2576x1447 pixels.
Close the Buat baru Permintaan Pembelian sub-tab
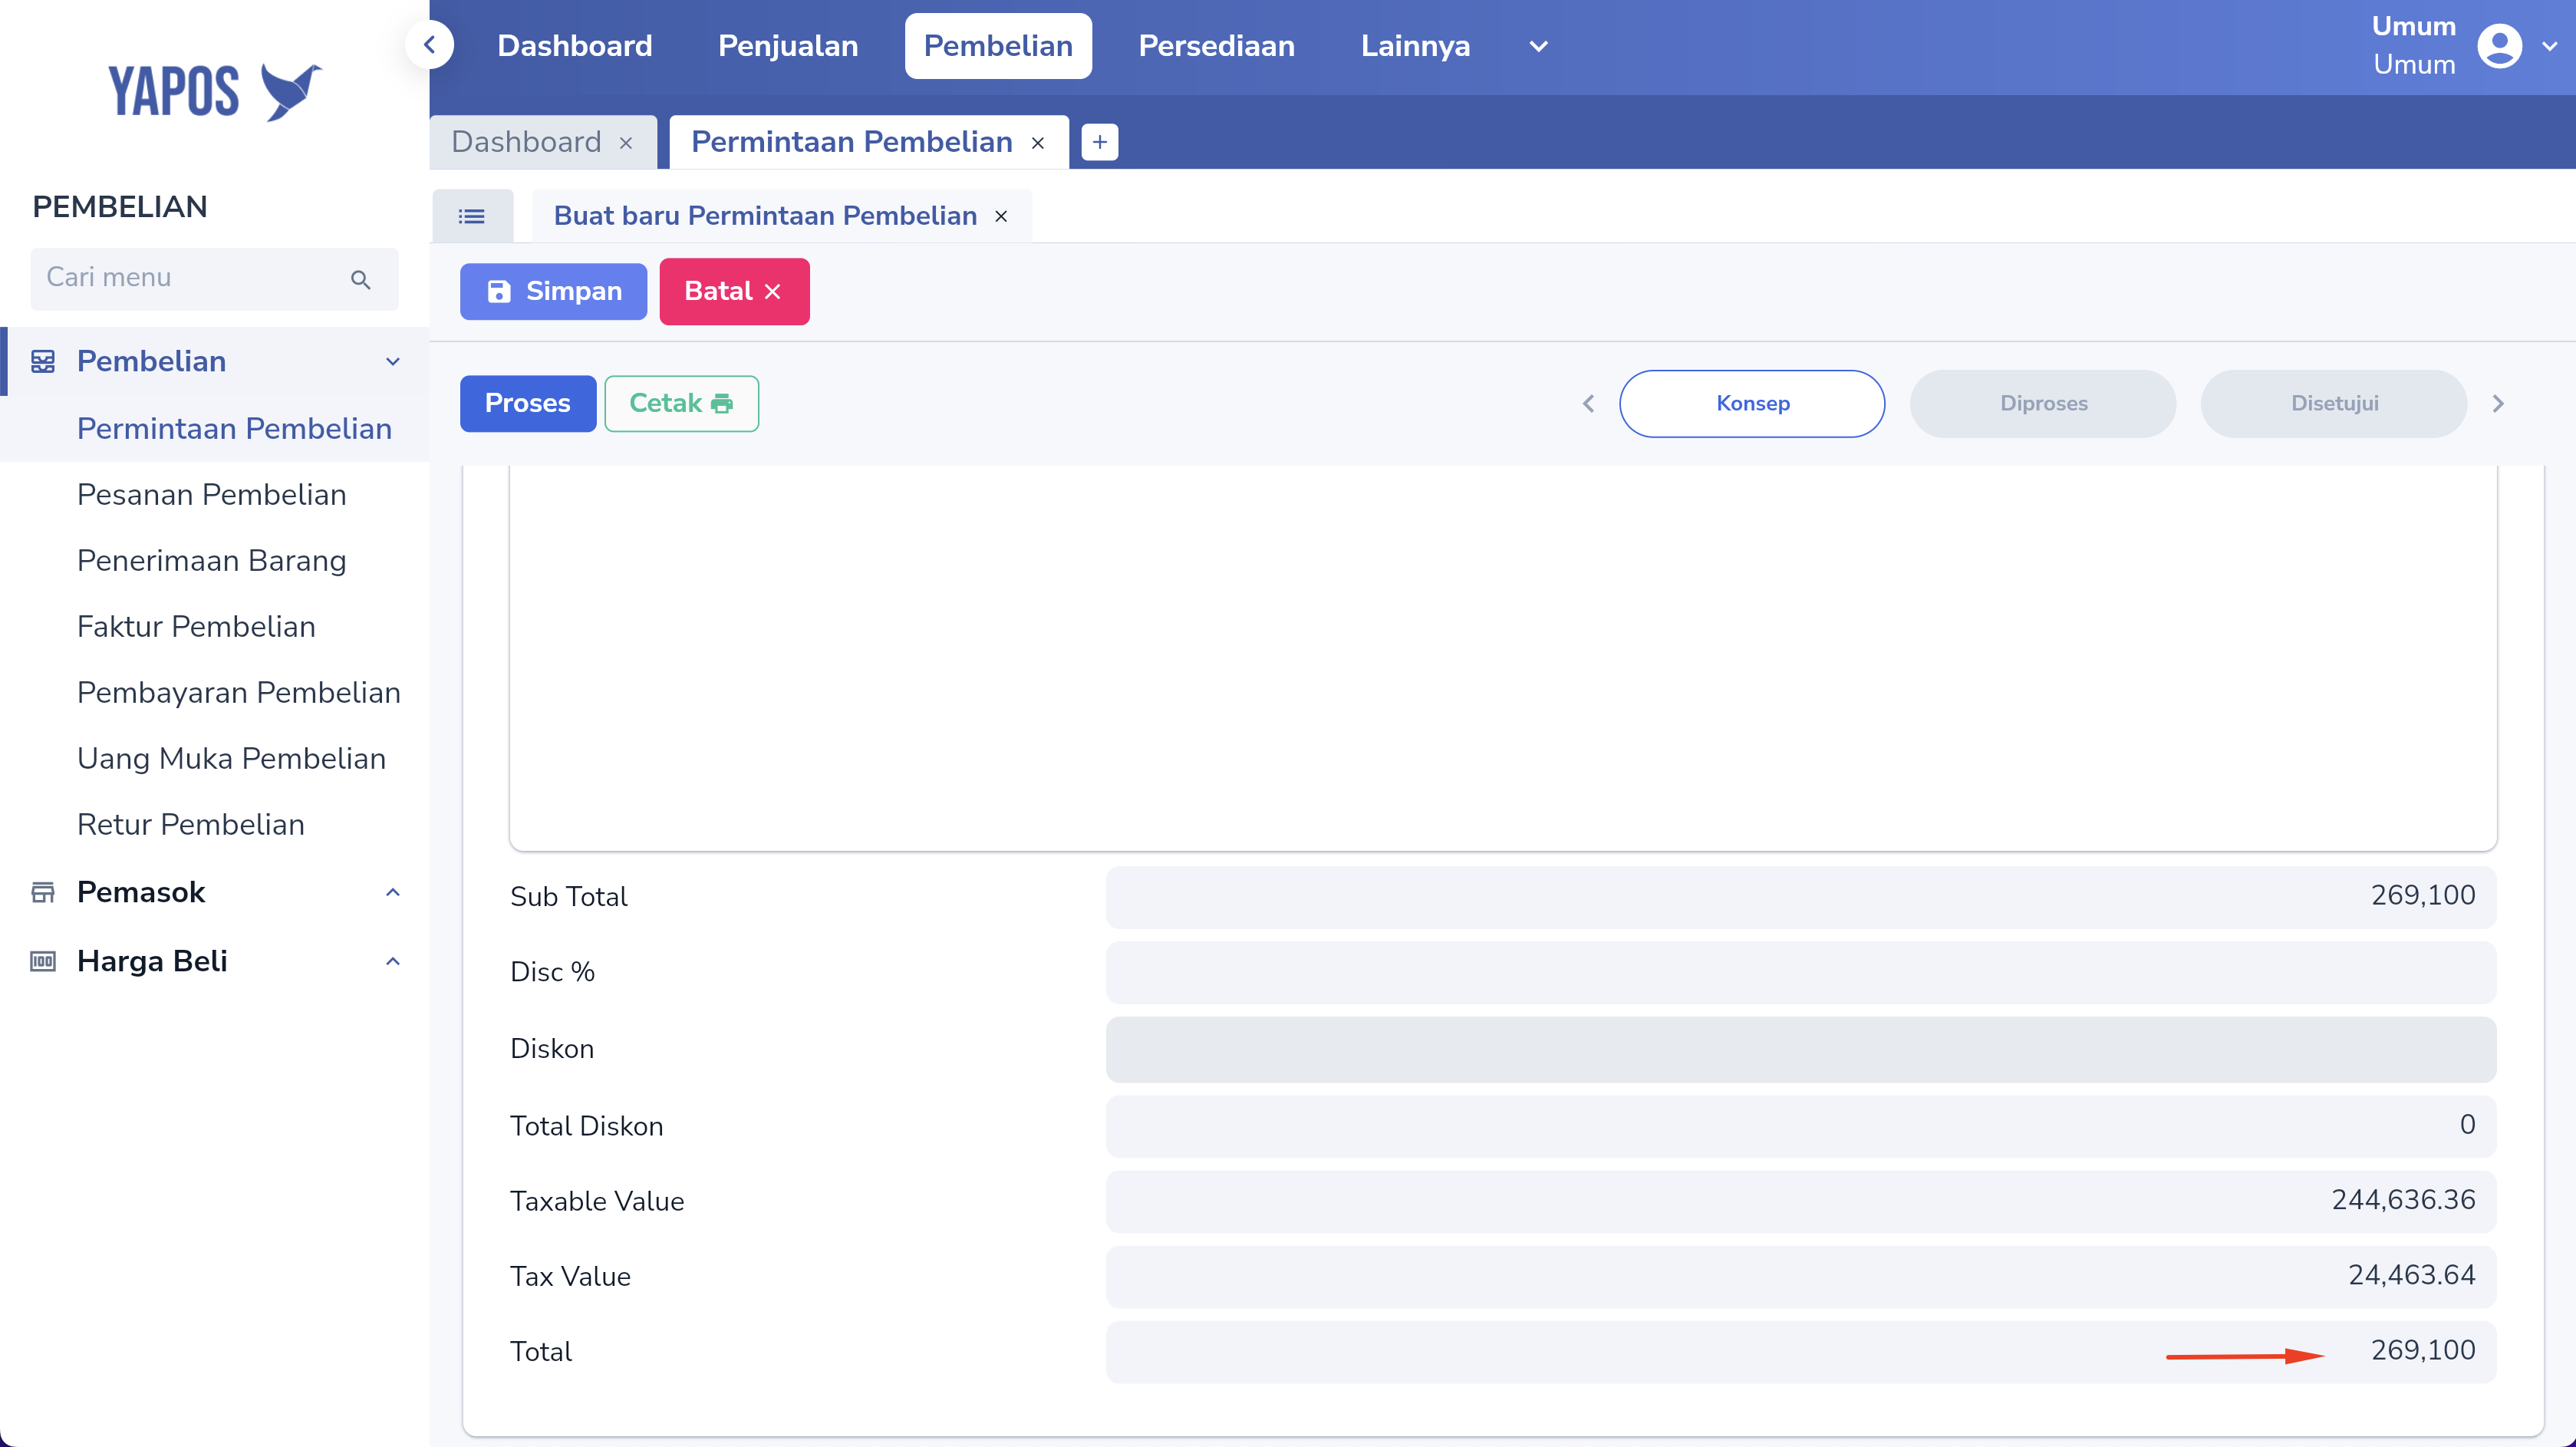pos(1001,216)
